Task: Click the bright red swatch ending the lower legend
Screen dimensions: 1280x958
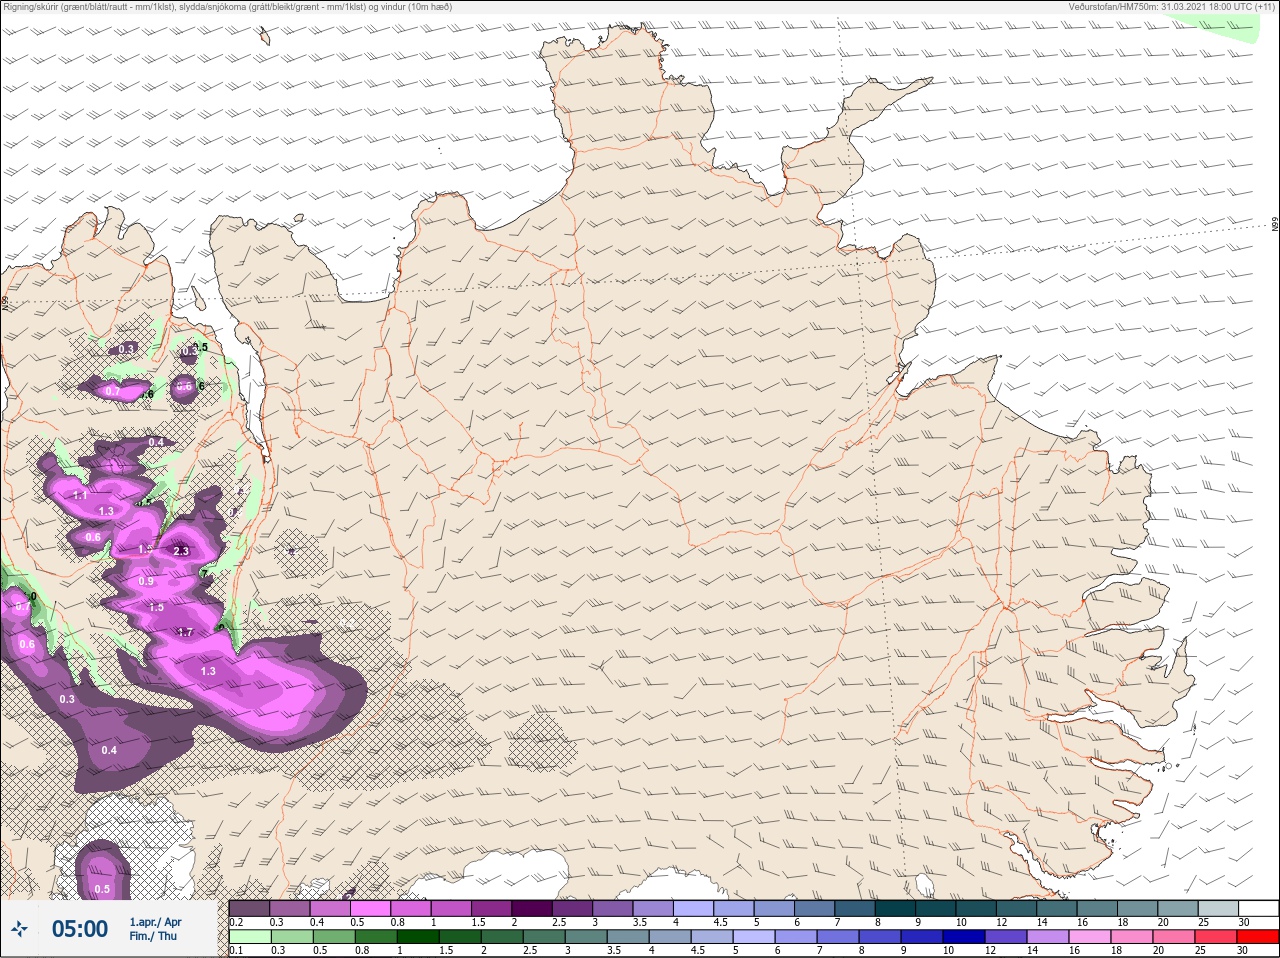Action: (1258, 938)
